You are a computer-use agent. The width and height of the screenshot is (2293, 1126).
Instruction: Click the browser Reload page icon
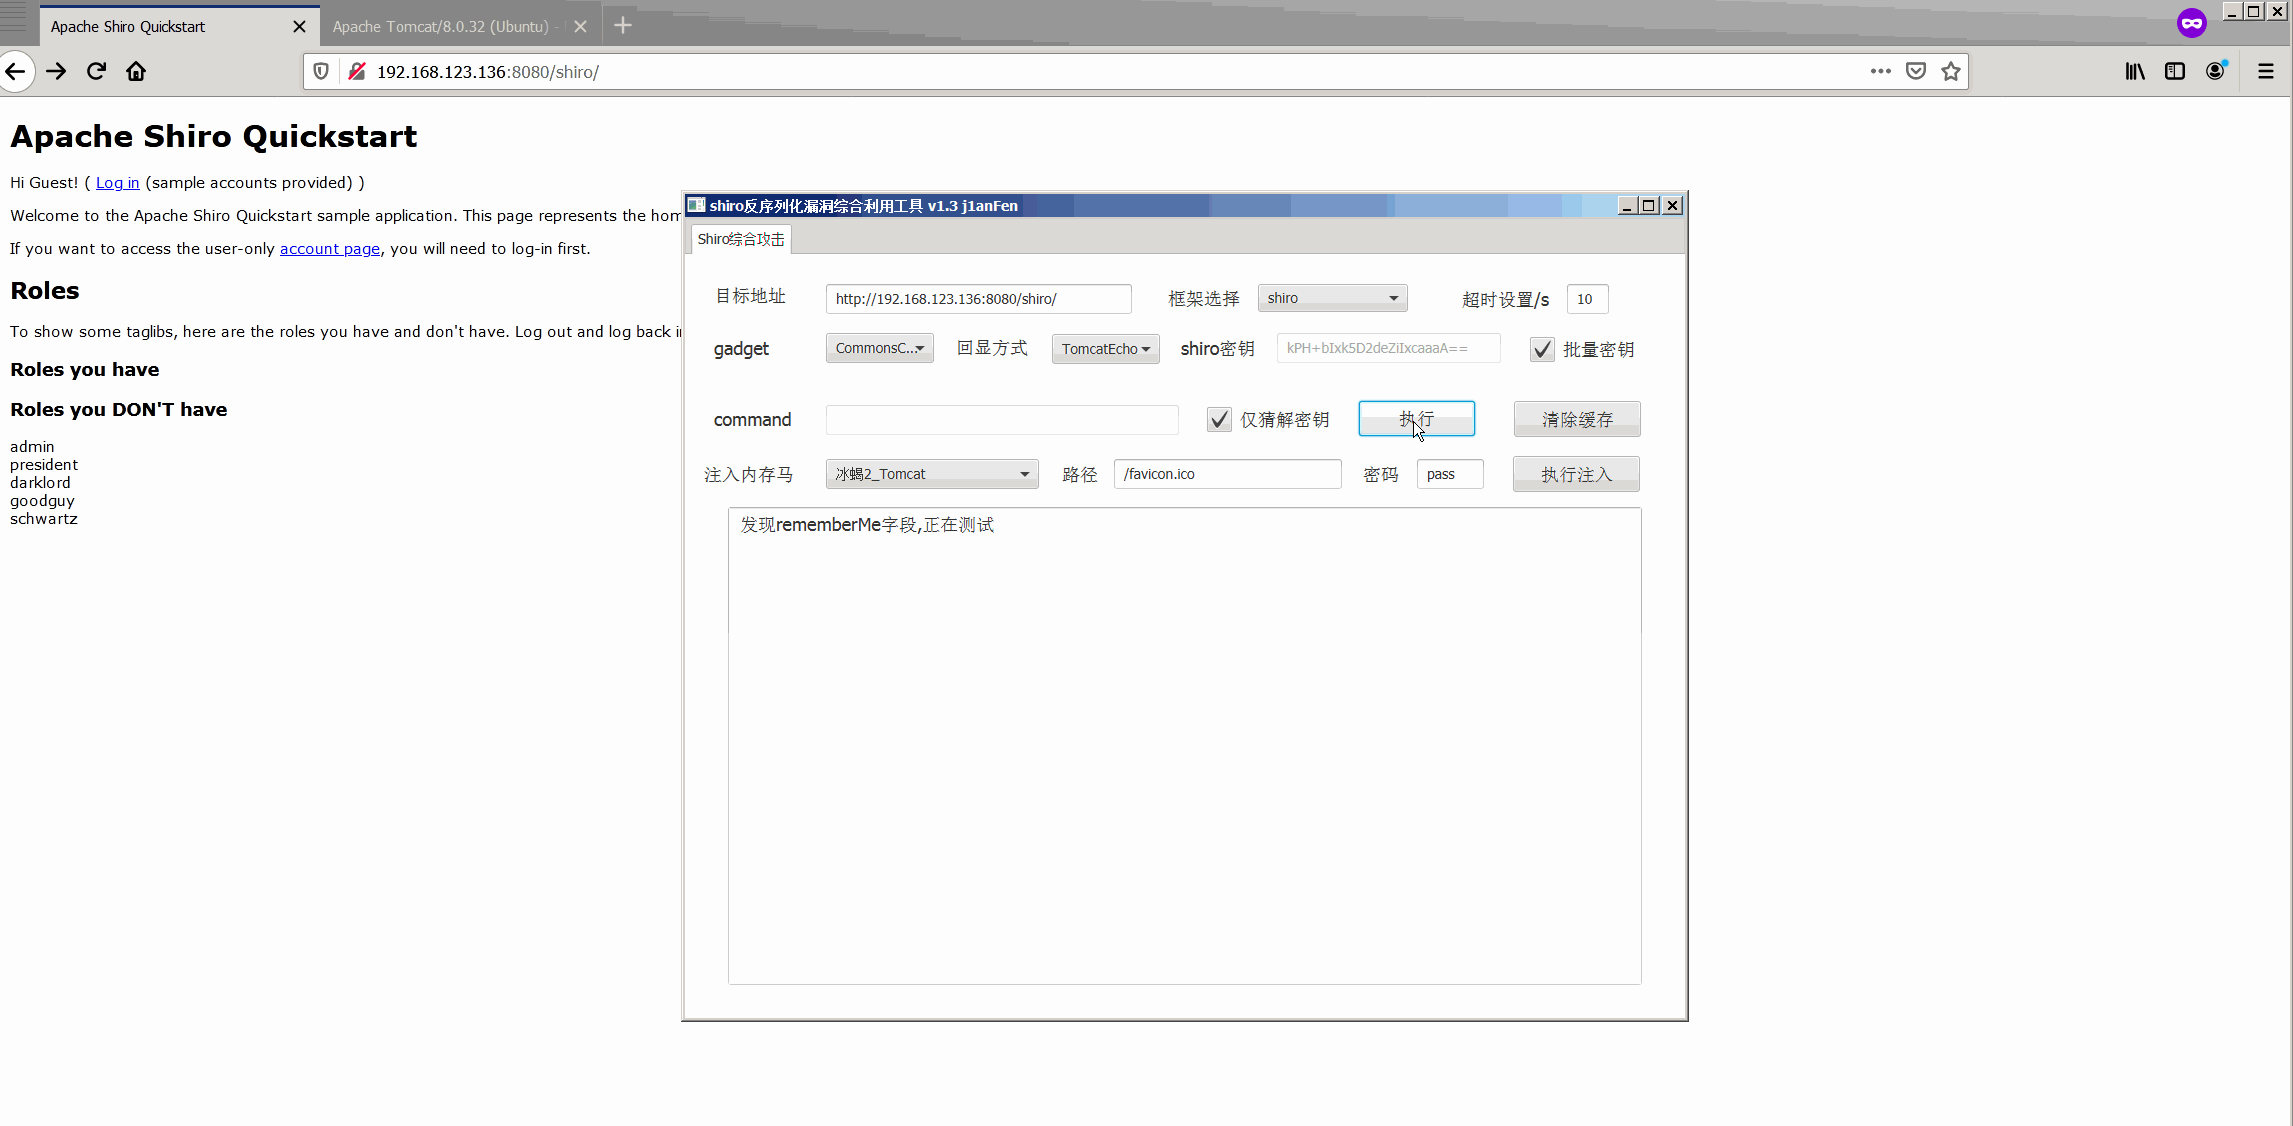click(96, 71)
